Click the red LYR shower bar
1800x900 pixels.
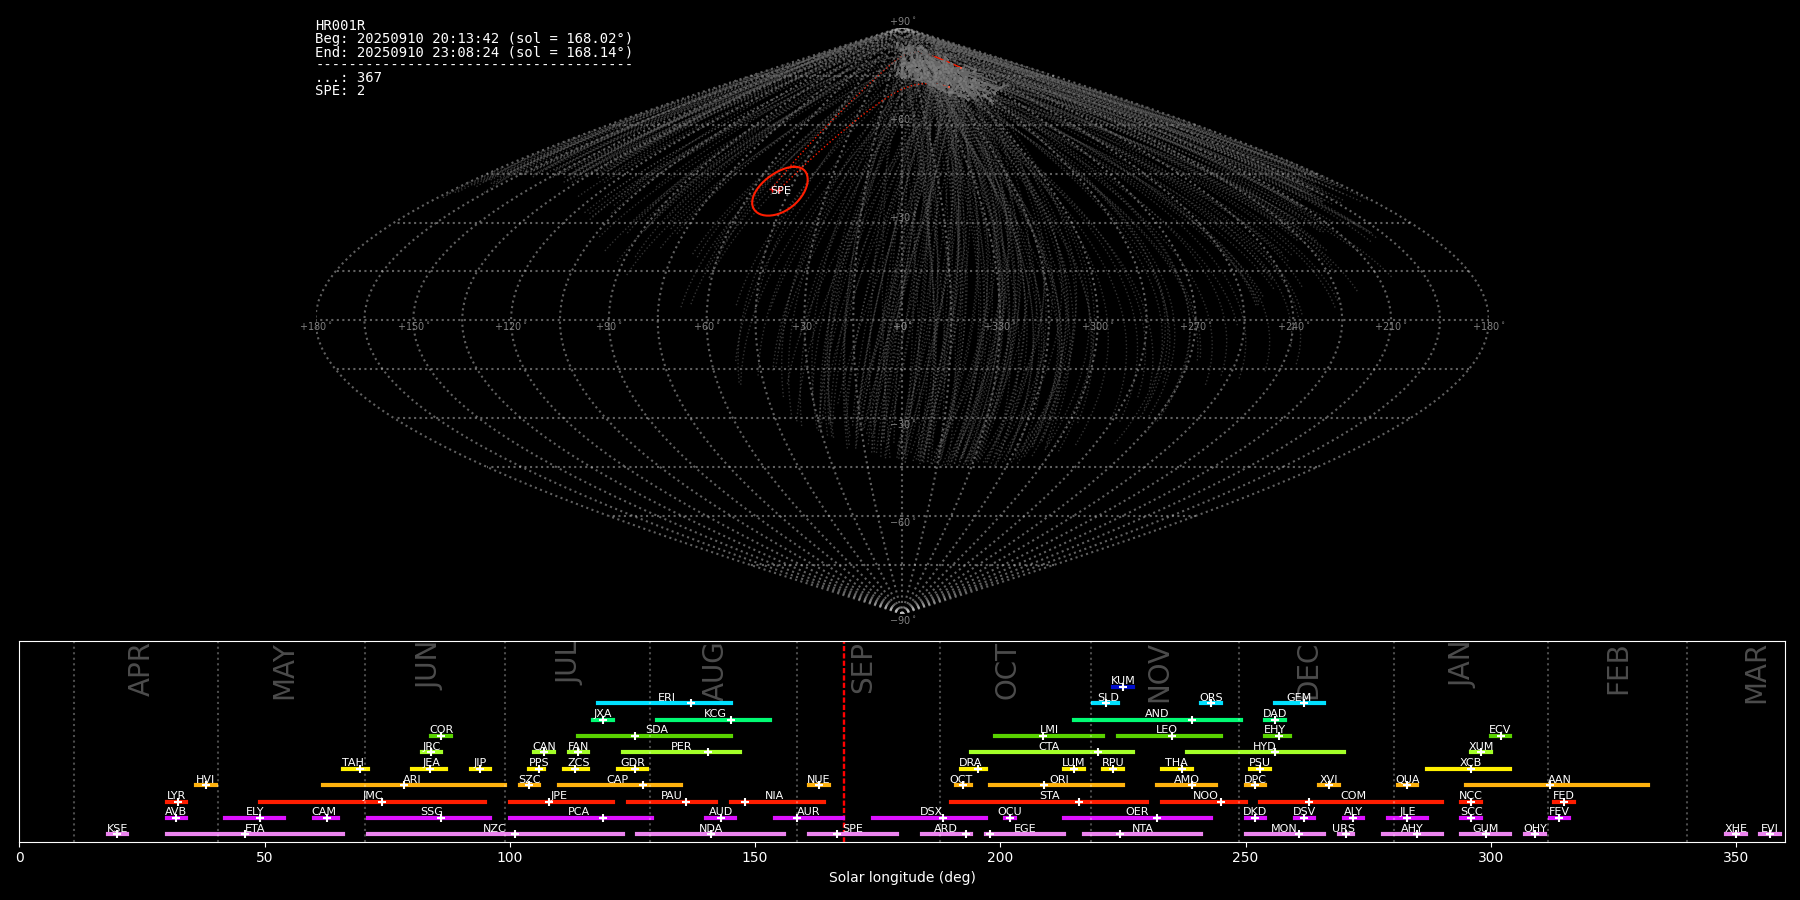[176, 801]
